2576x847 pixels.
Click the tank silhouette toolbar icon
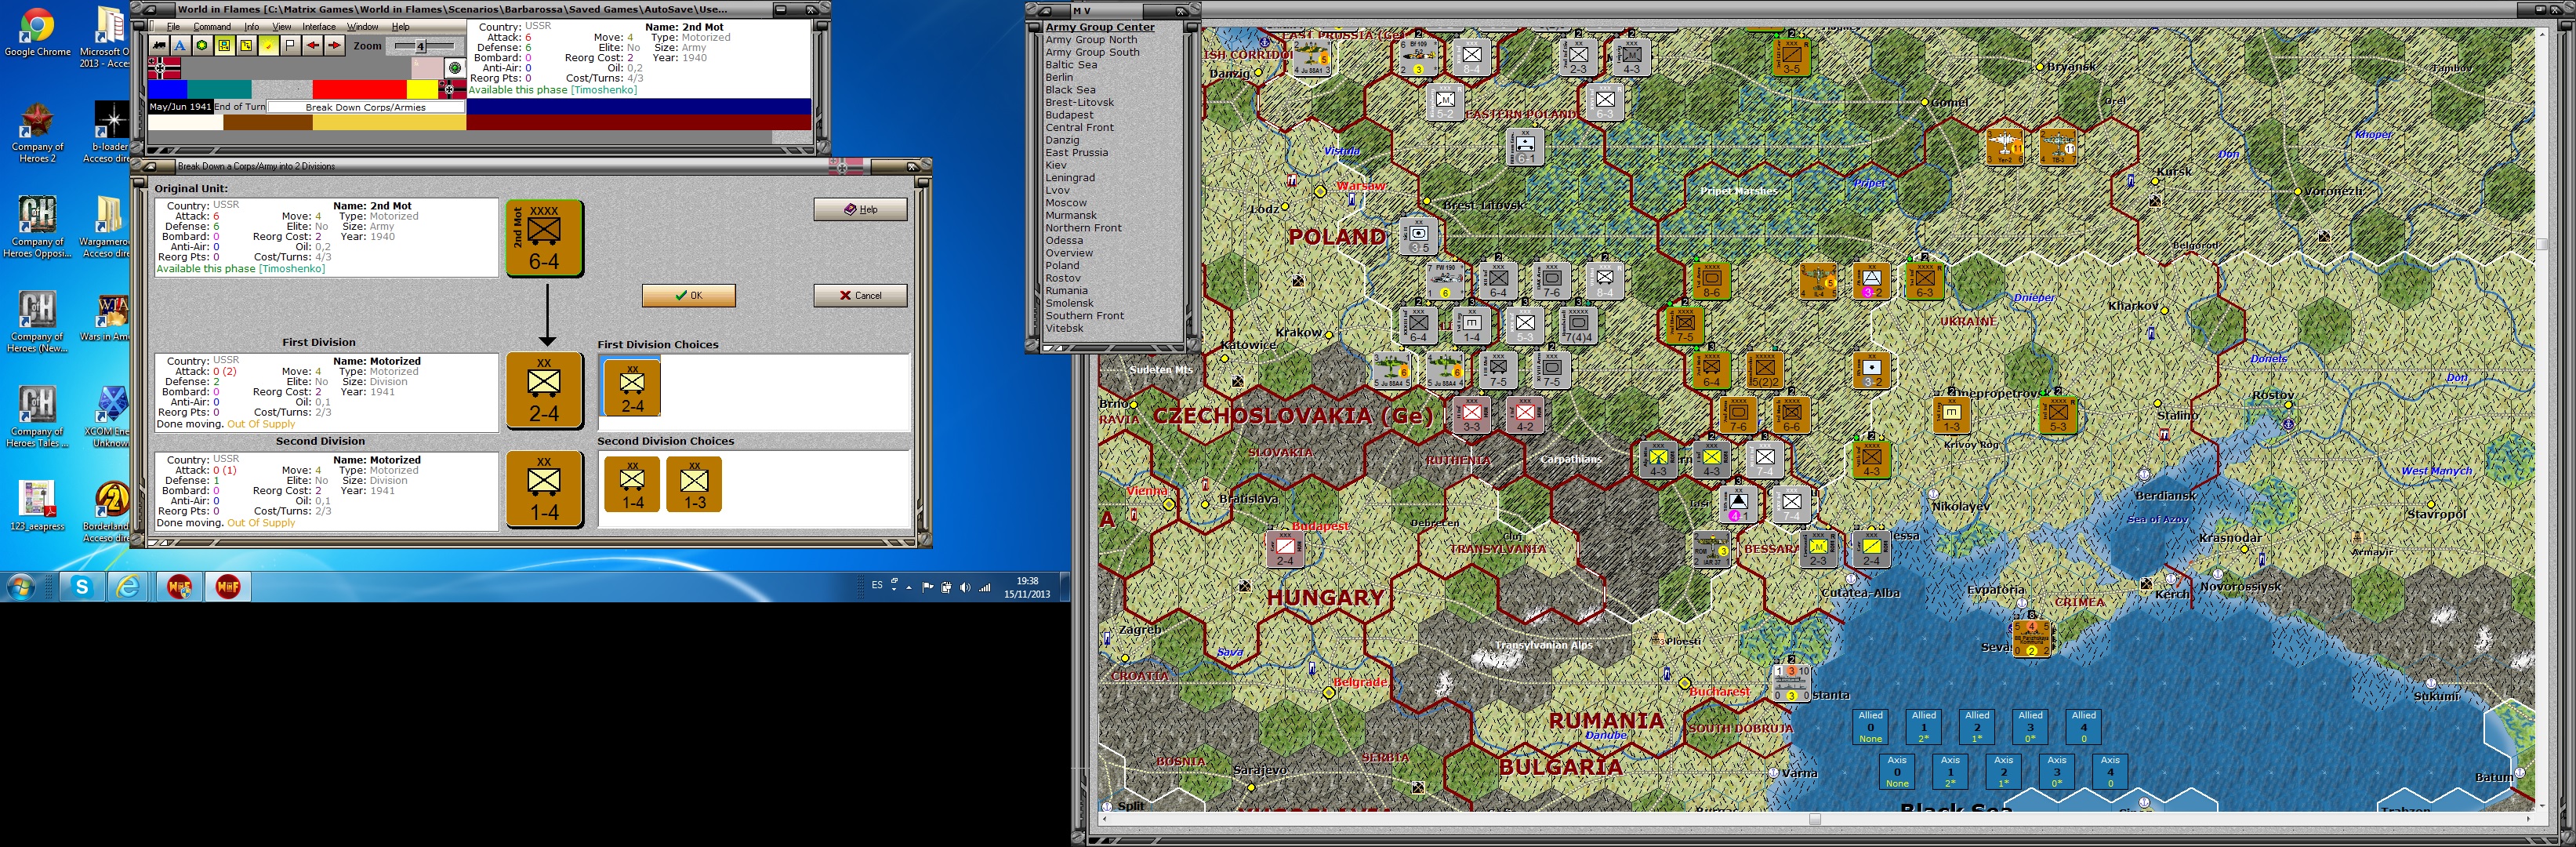159,46
